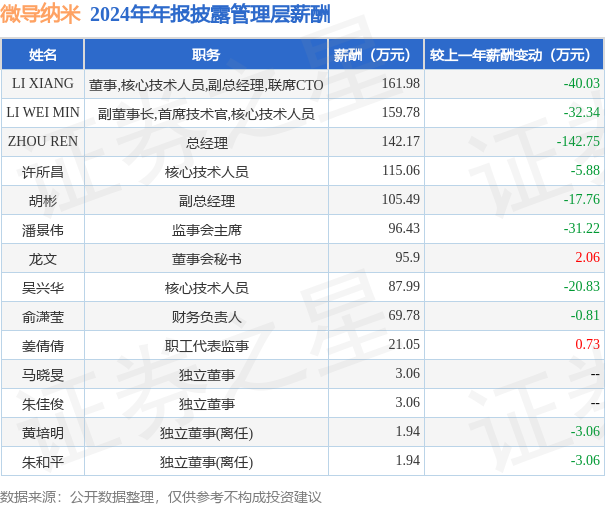Click the change value -40.03
Viewport: 605px width, 506px height.
(581, 83)
